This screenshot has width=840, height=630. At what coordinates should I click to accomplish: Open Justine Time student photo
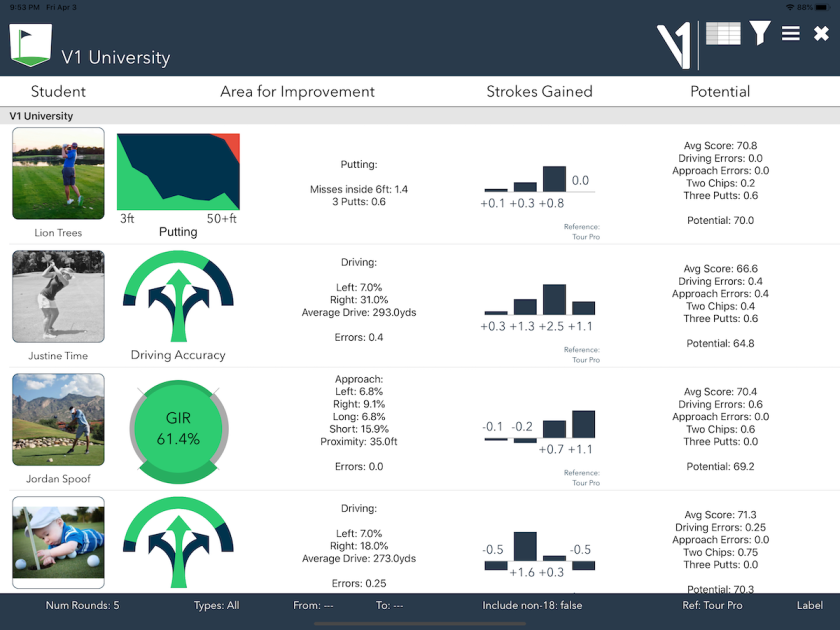click(x=58, y=296)
